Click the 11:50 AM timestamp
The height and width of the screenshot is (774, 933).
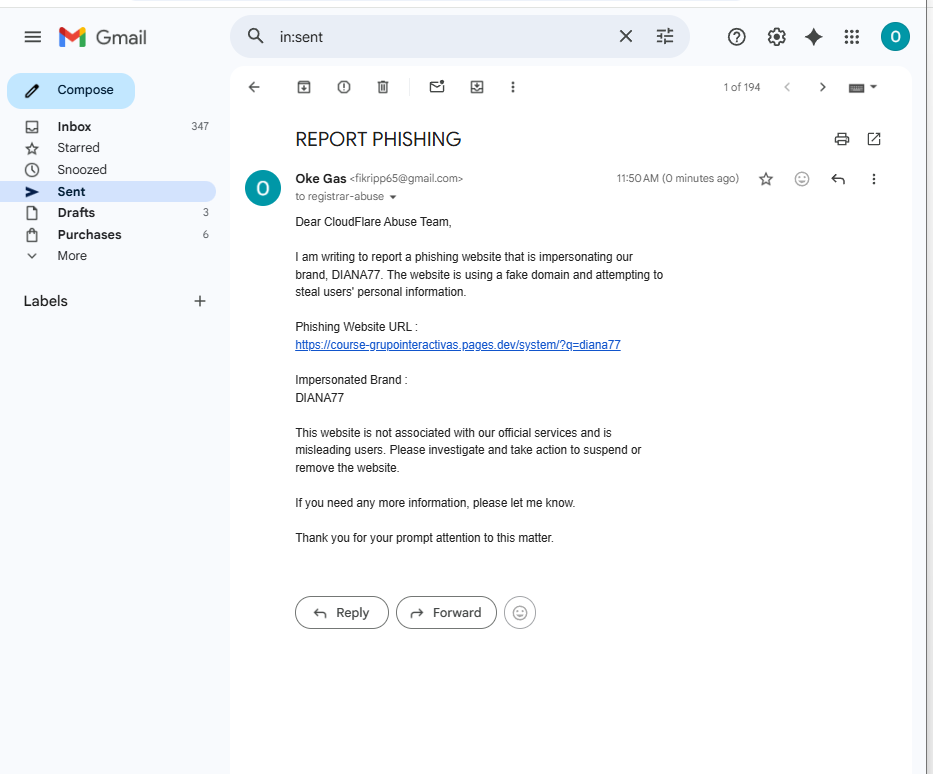678,178
